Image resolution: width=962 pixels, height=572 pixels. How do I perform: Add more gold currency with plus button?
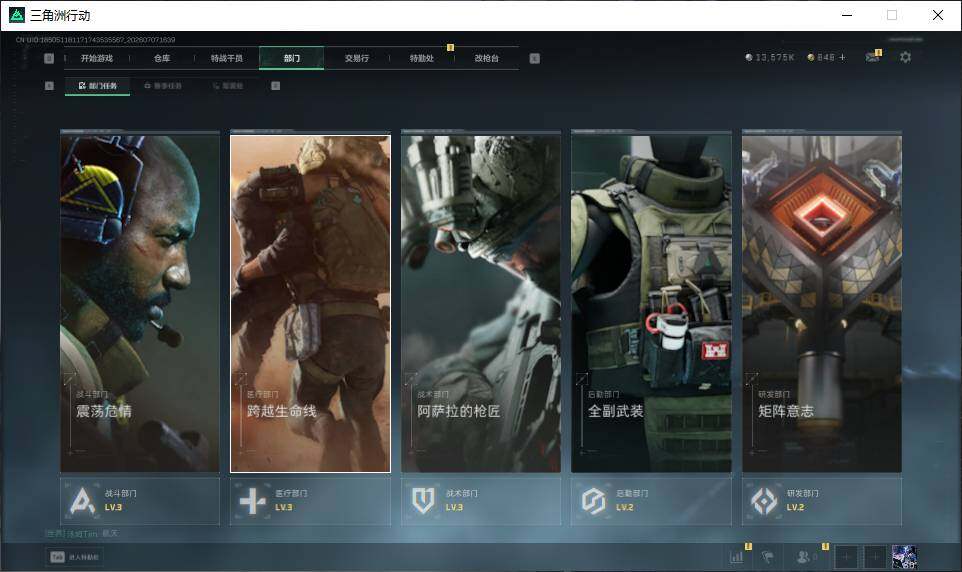pyautogui.click(x=842, y=57)
